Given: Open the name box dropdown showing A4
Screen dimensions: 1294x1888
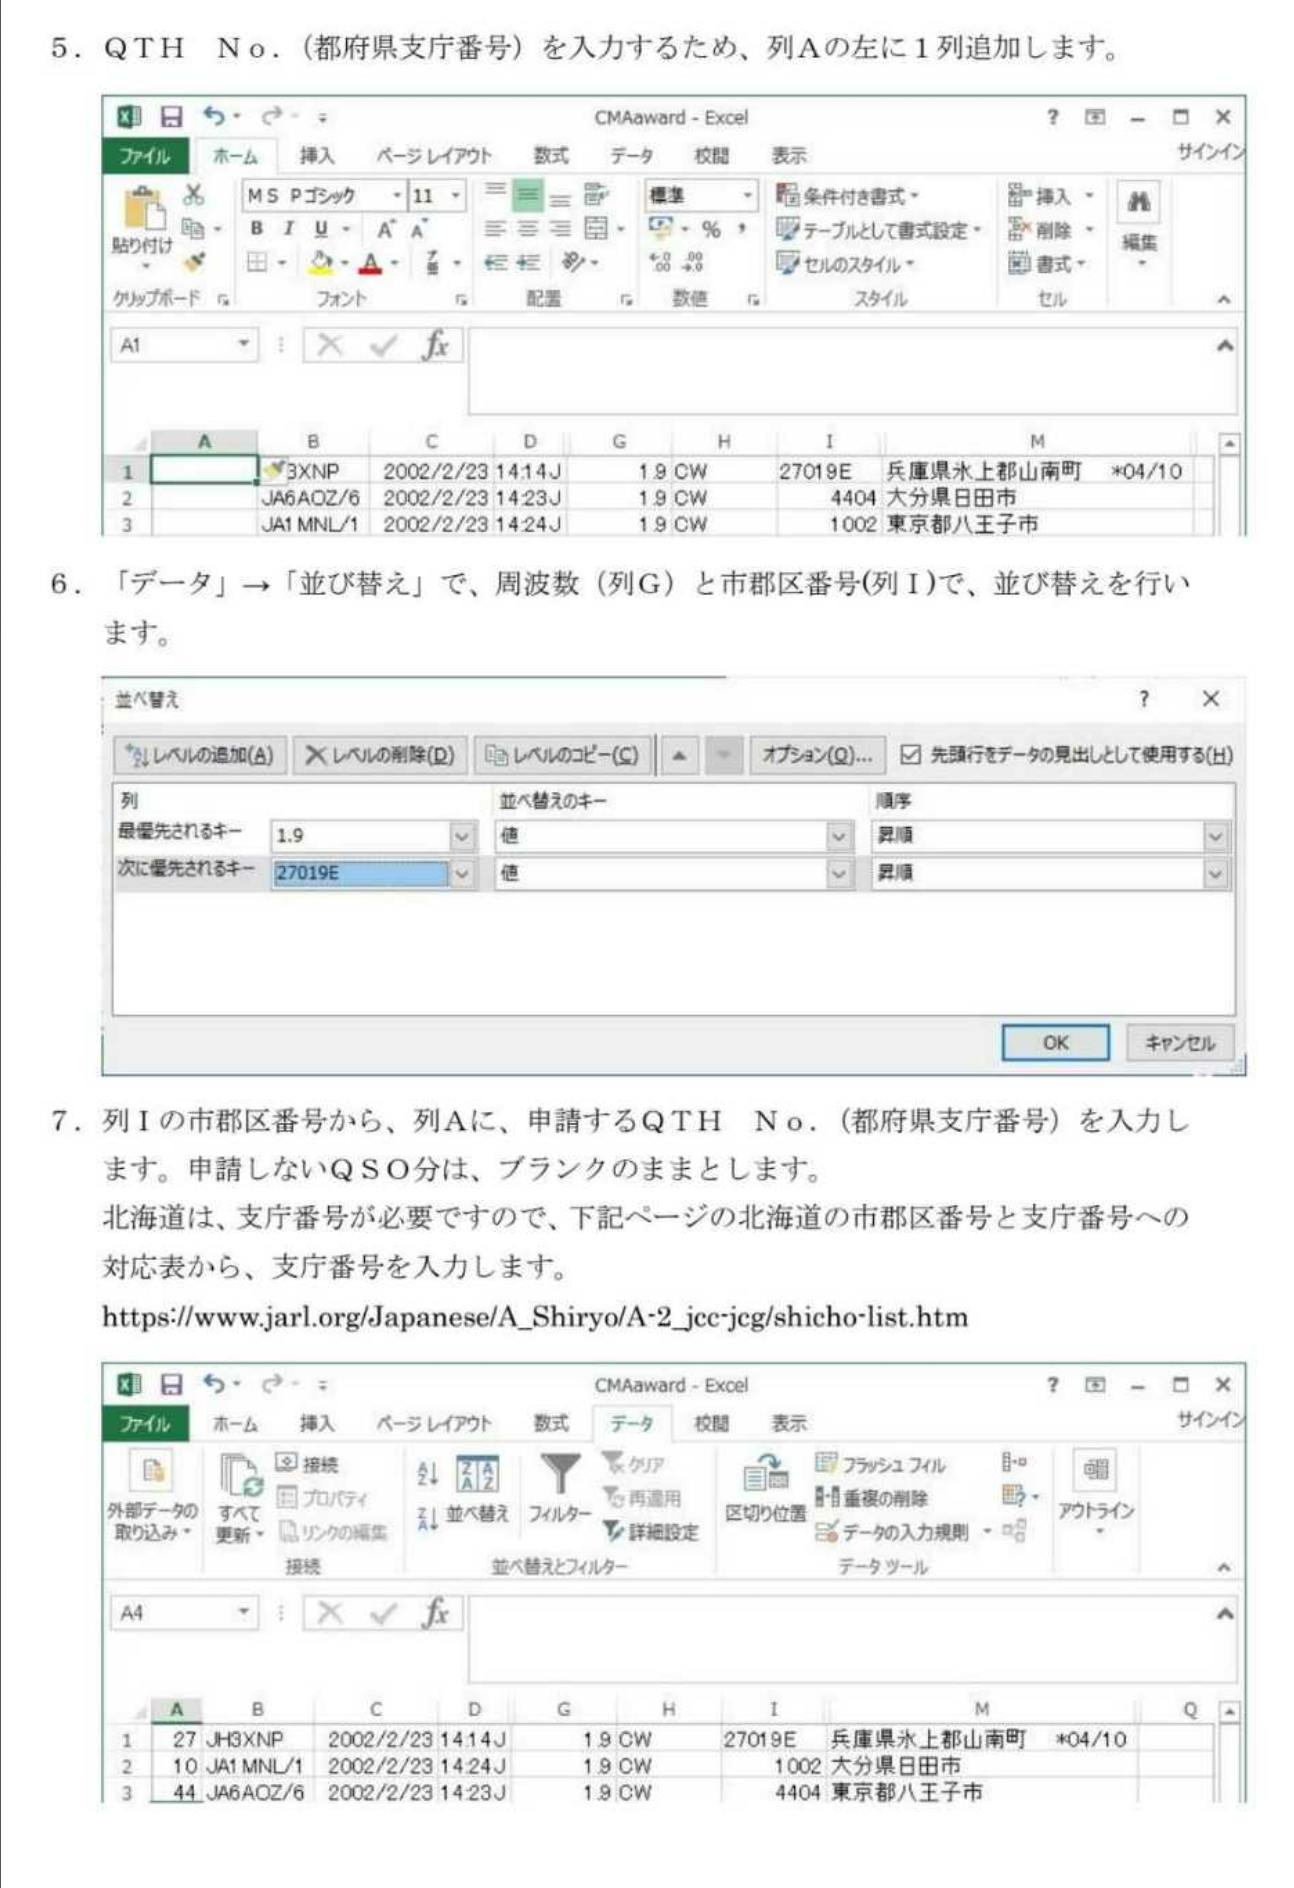Looking at the screenshot, I should point(243,1612).
